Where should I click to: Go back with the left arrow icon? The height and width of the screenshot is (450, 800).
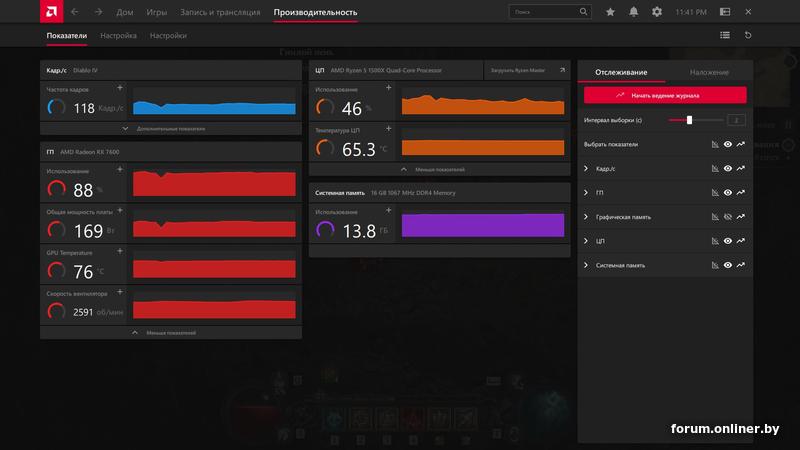75,12
